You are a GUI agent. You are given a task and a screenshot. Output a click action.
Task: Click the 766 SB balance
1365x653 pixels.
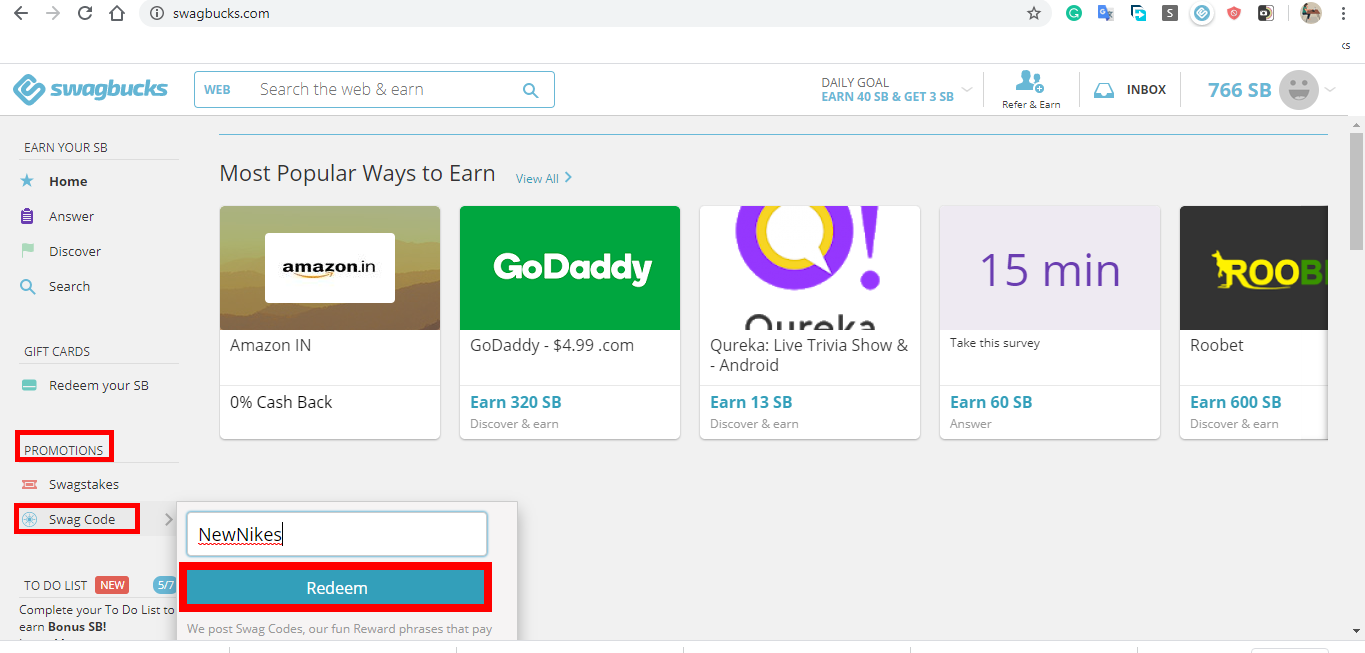[1239, 90]
